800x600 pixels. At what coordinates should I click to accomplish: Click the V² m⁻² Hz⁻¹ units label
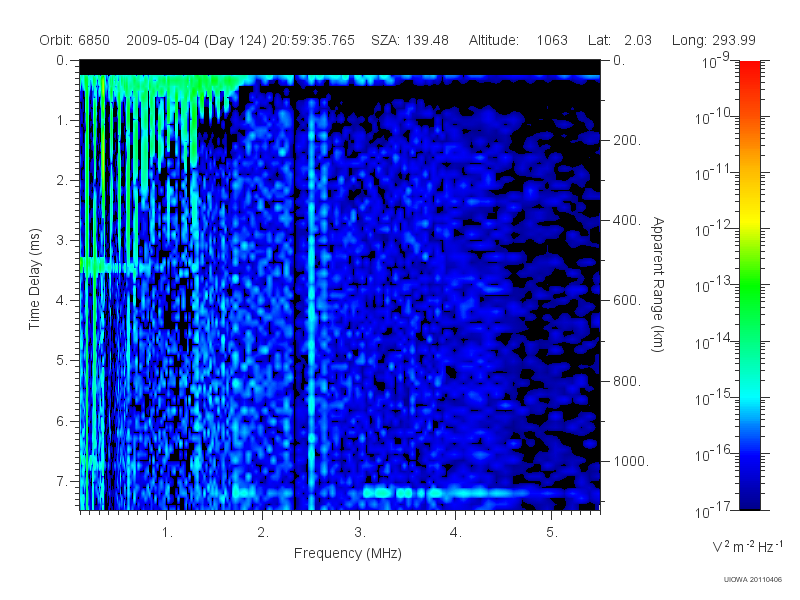[x=747, y=546]
